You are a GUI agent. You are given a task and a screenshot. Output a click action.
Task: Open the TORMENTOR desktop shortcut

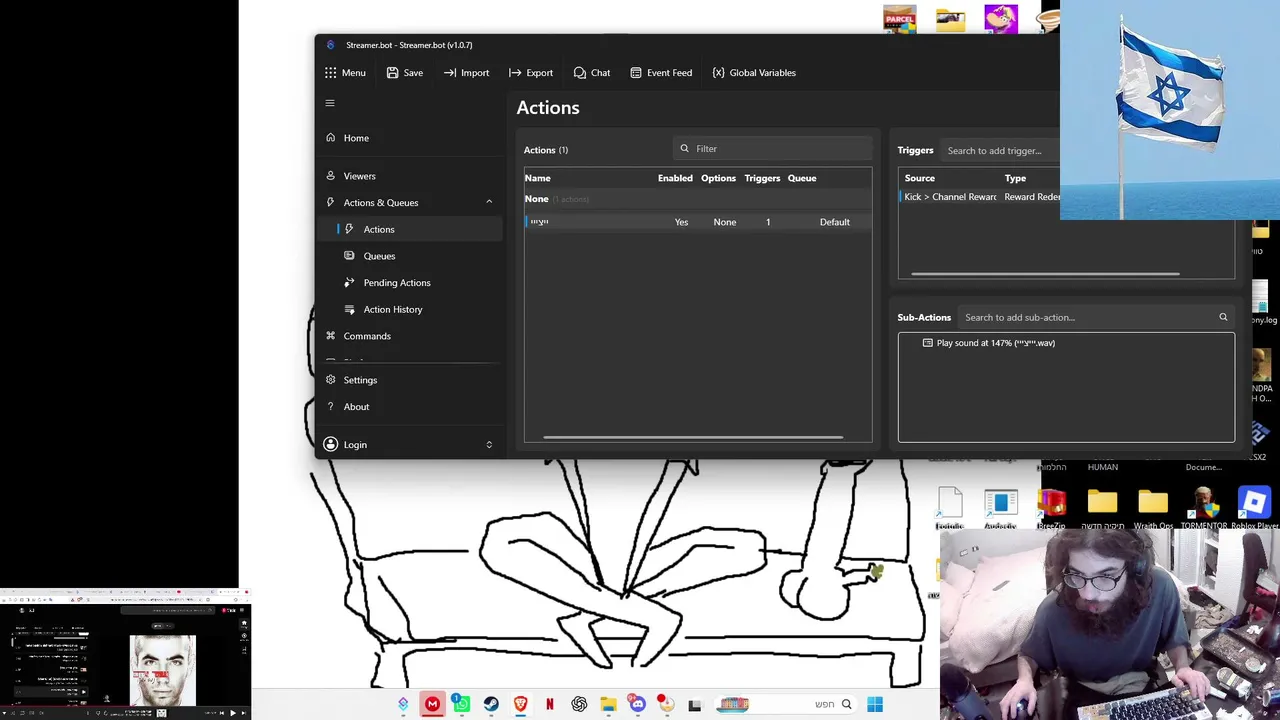pyautogui.click(x=1203, y=510)
